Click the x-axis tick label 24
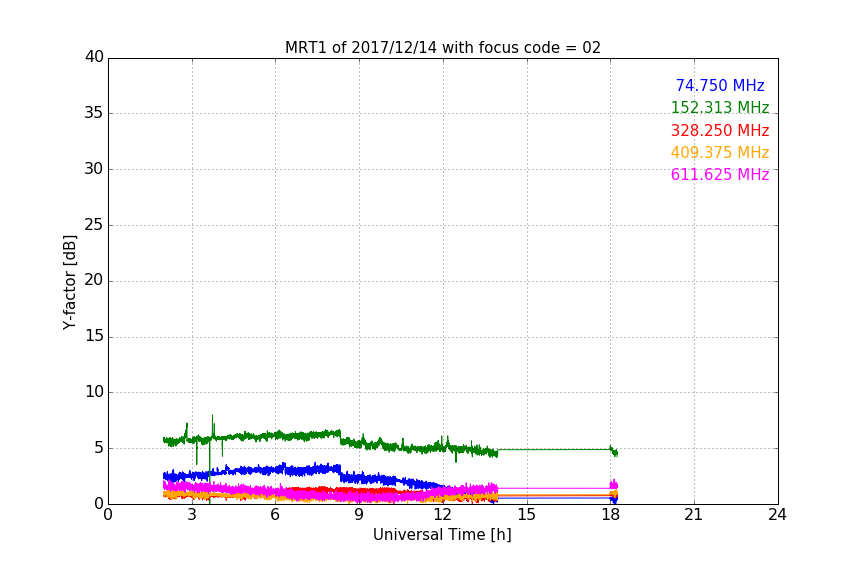This screenshot has width=864, height=576. point(777,515)
